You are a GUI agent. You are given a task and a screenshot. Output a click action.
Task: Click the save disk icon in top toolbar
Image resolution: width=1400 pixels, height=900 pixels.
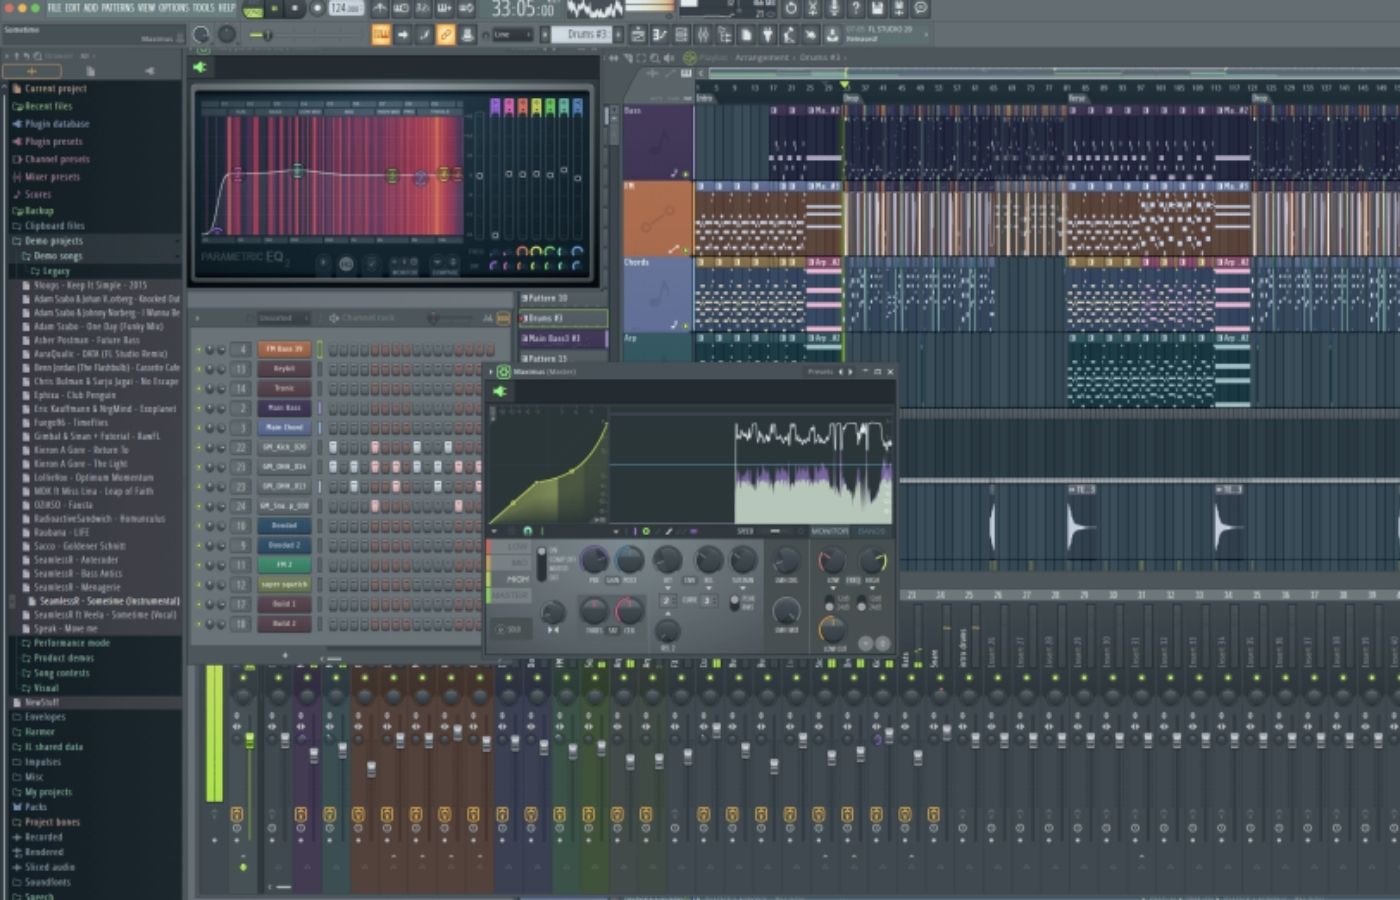coord(877,9)
